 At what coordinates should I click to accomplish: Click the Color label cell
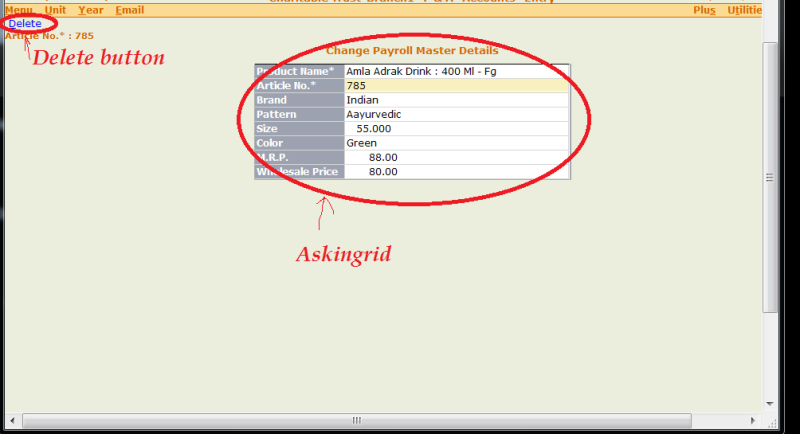(x=299, y=143)
